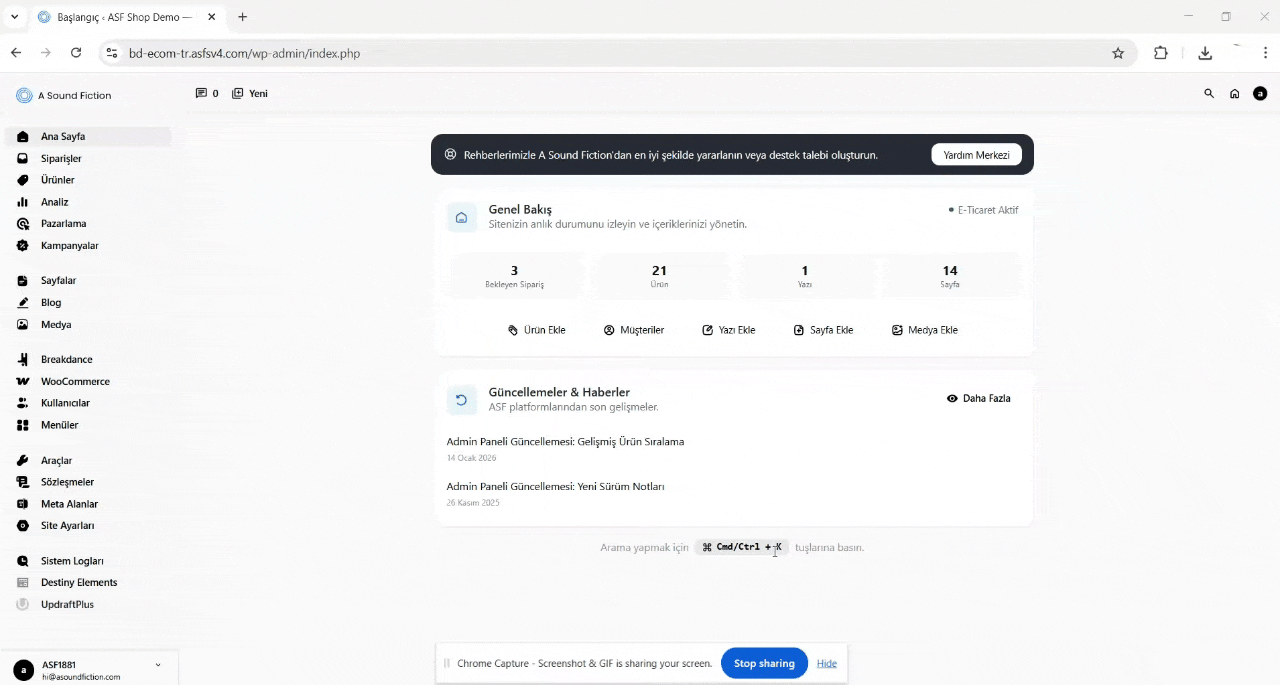Image resolution: width=1280 pixels, height=685 pixels.
Task: Open the Müşteriler shortcut
Action: (634, 330)
